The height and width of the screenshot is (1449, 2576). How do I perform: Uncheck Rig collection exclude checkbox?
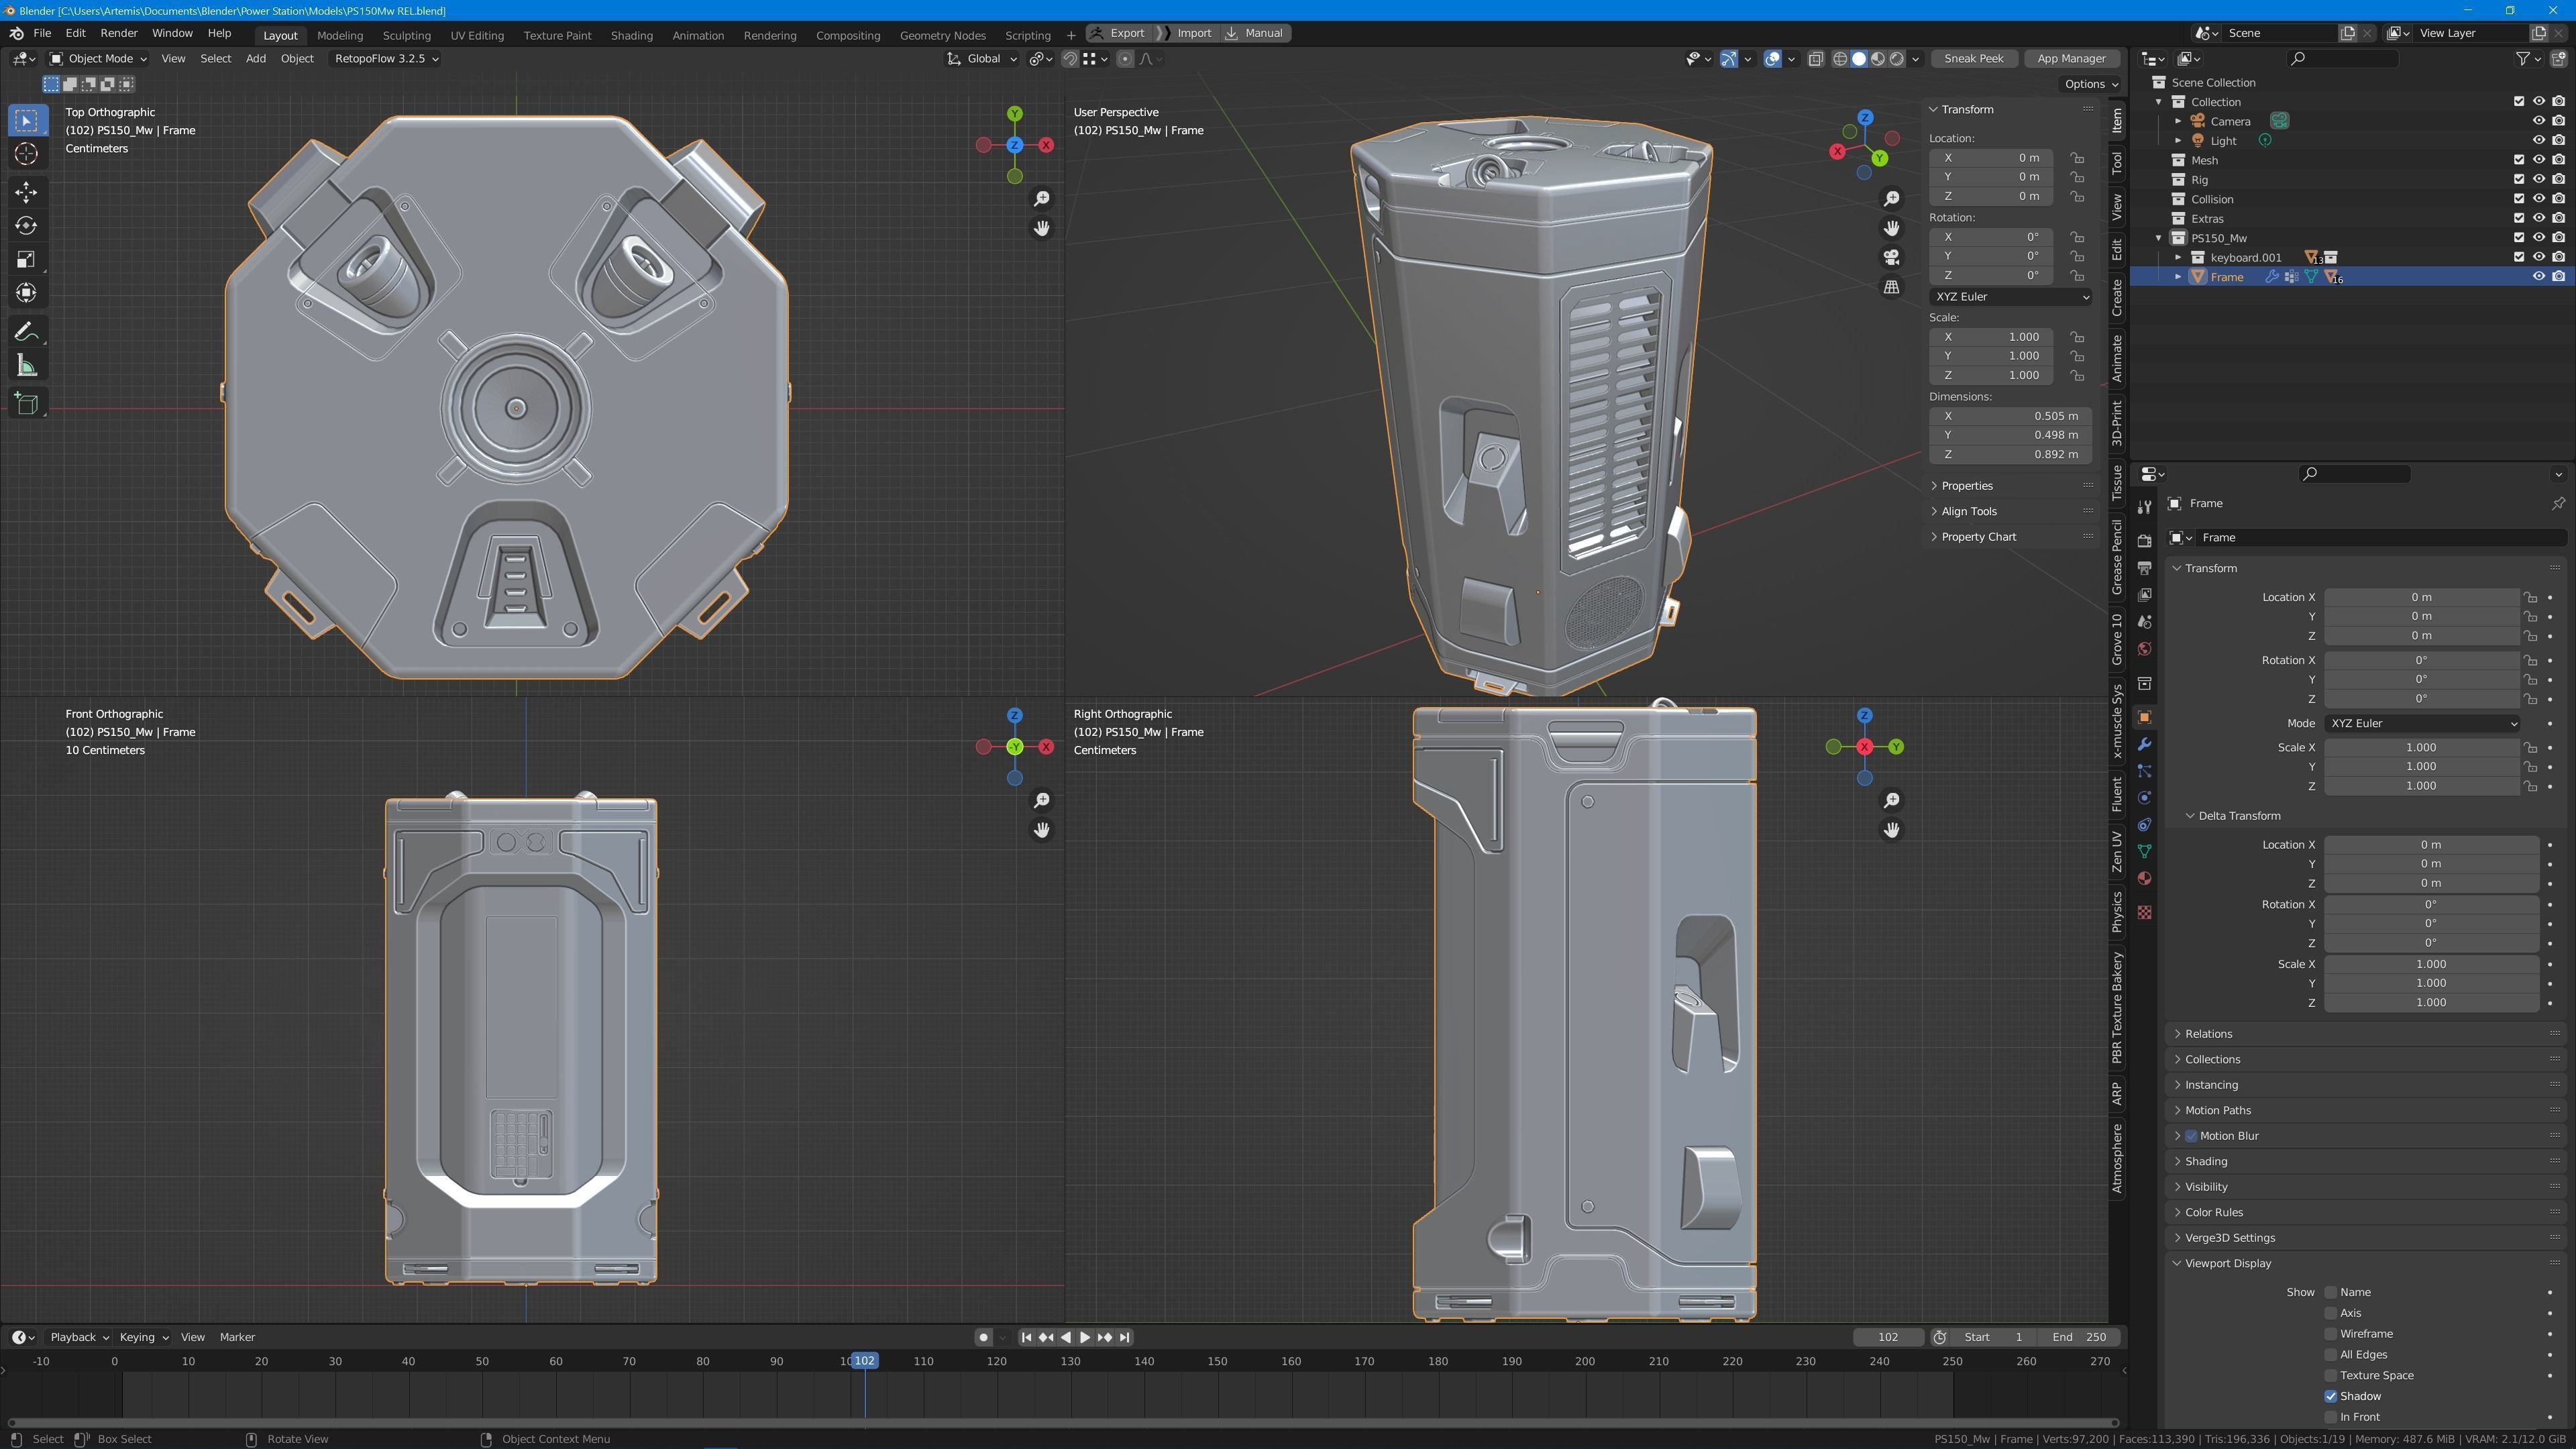pyautogui.click(x=2519, y=180)
